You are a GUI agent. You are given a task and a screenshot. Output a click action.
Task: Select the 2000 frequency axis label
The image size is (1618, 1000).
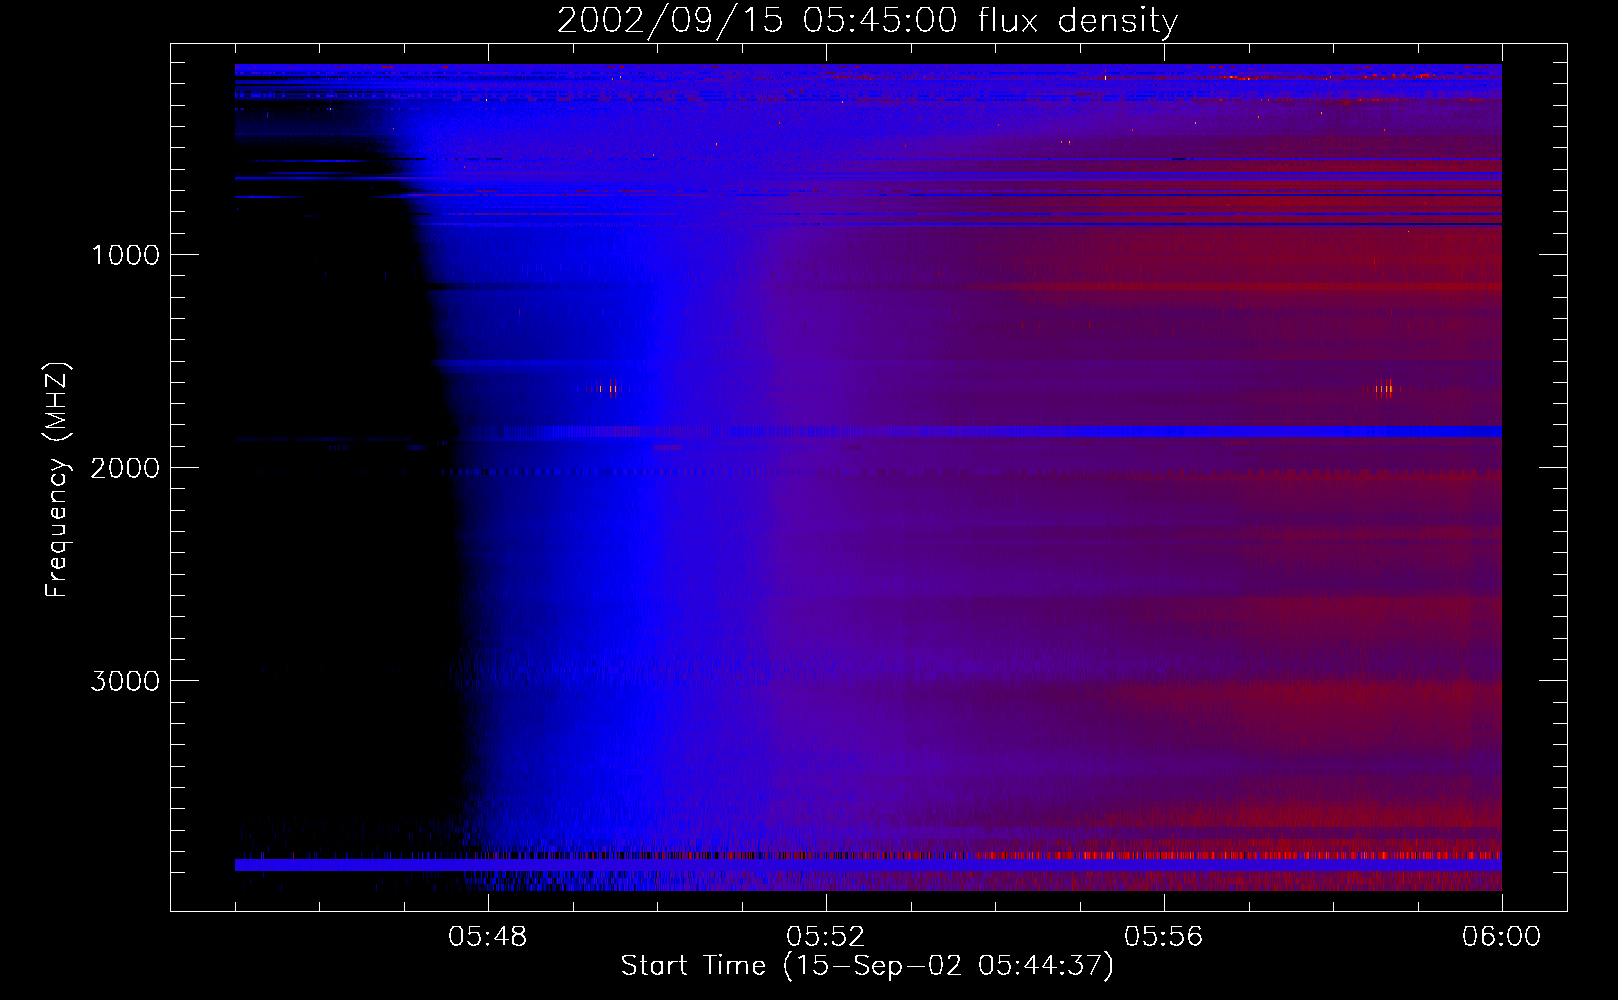[125, 468]
